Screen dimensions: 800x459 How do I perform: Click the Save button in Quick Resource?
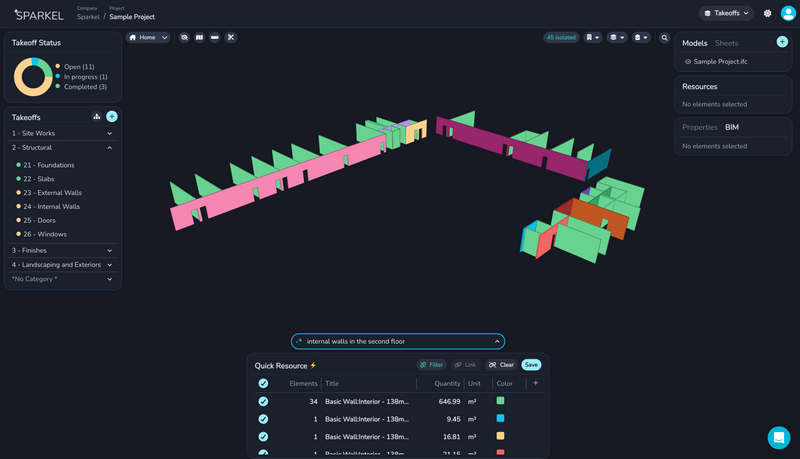point(531,365)
